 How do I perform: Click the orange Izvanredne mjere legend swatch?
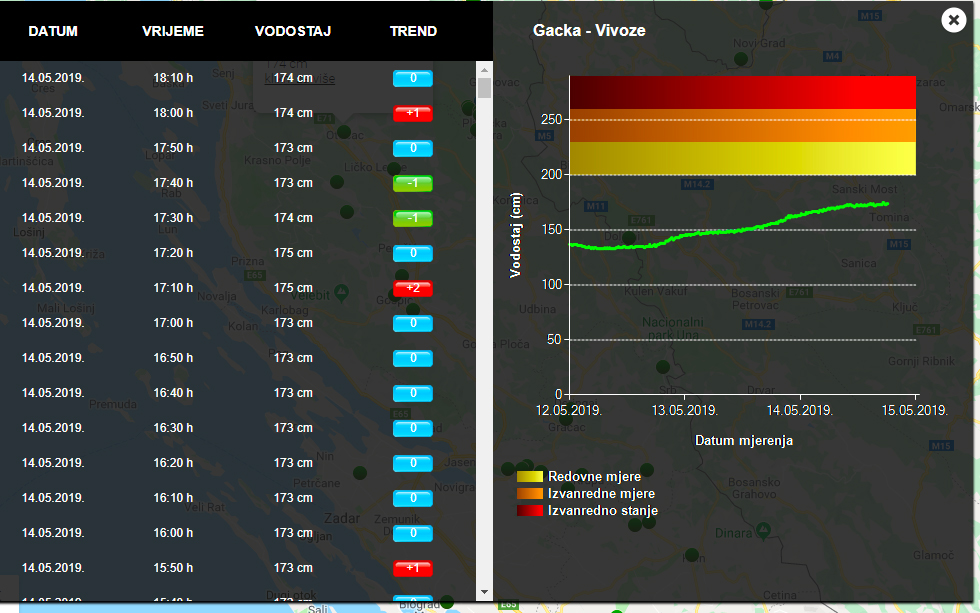(x=529, y=494)
